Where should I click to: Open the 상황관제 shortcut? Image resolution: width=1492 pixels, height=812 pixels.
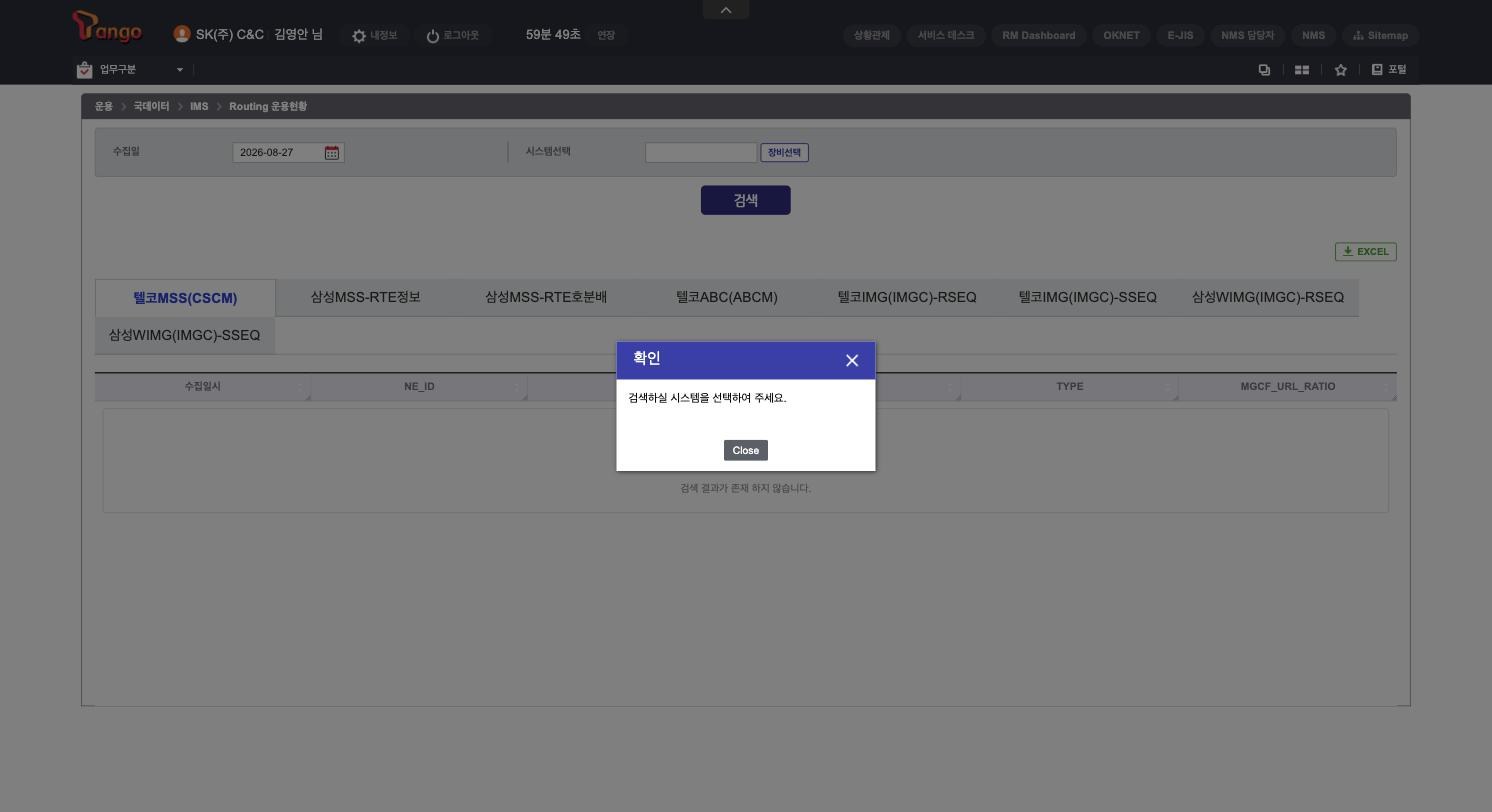tap(872, 35)
